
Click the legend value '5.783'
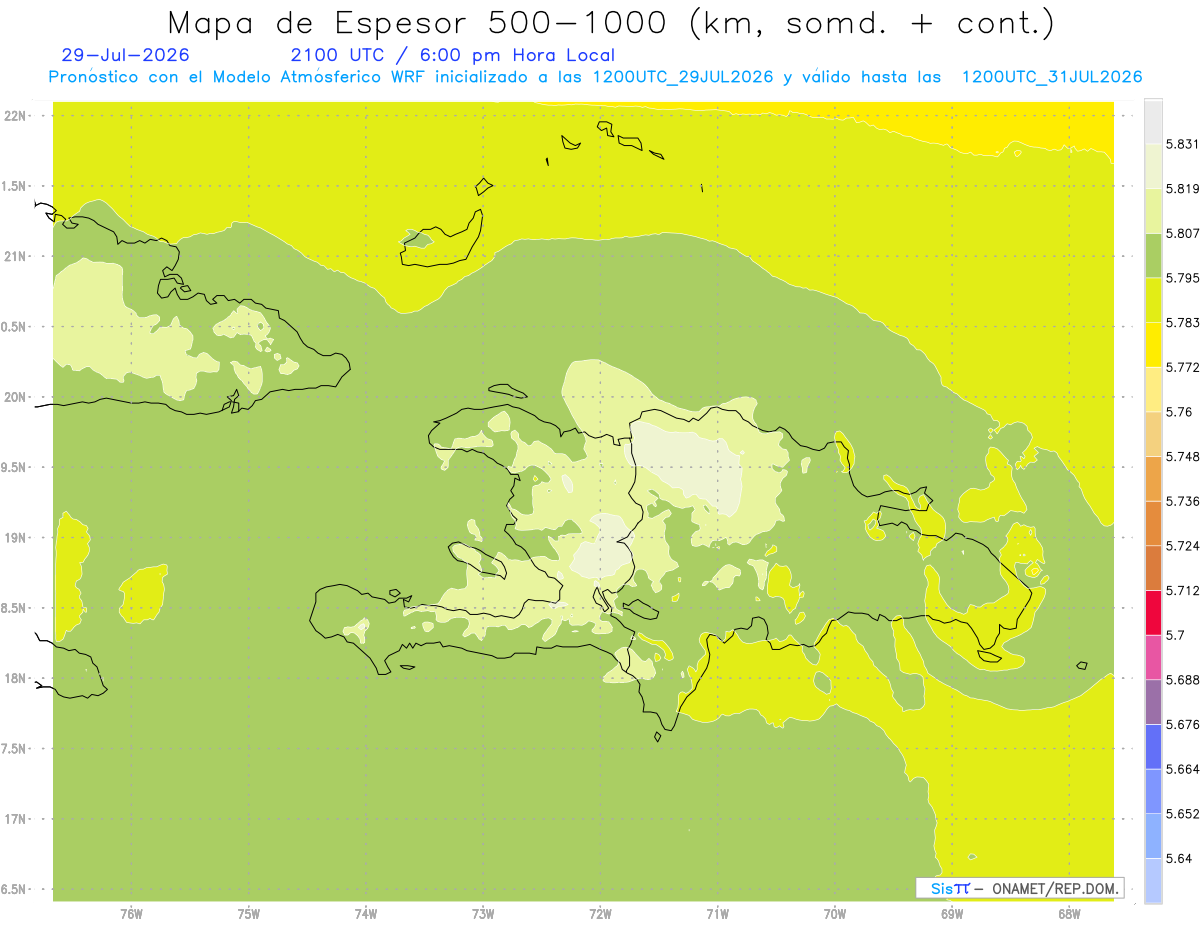point(1183,323)
